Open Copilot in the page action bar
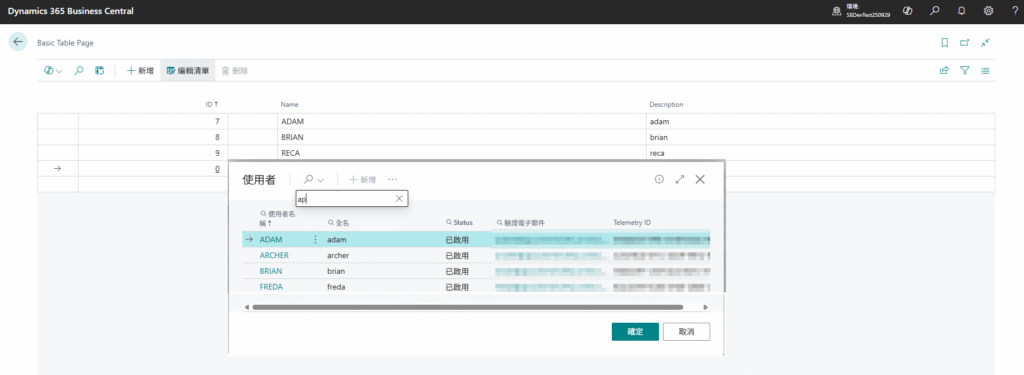 pyautogui.click(x=53, y=71)
